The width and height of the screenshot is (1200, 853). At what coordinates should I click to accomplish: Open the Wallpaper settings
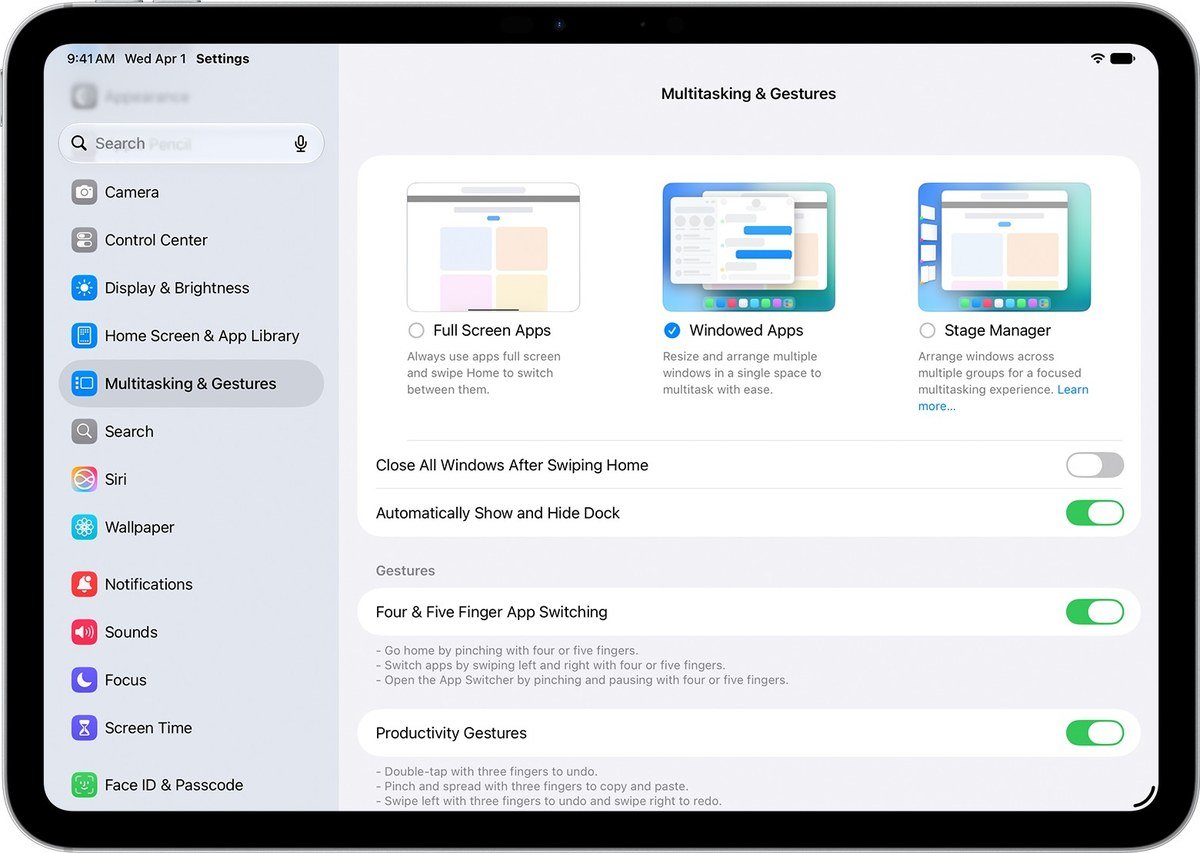191,528
